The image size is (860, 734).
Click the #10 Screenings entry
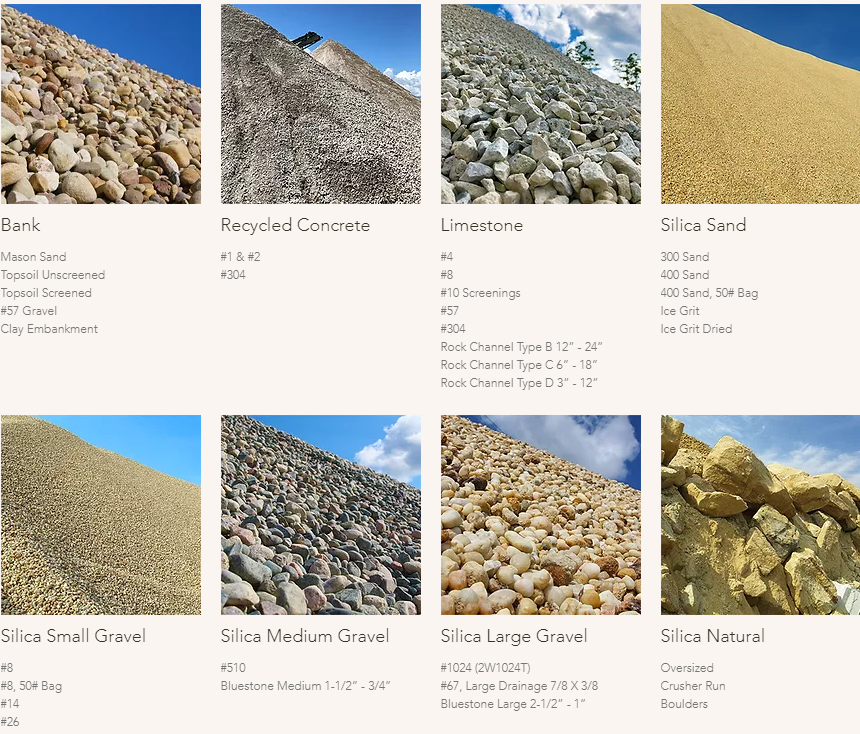pos(480,293)
